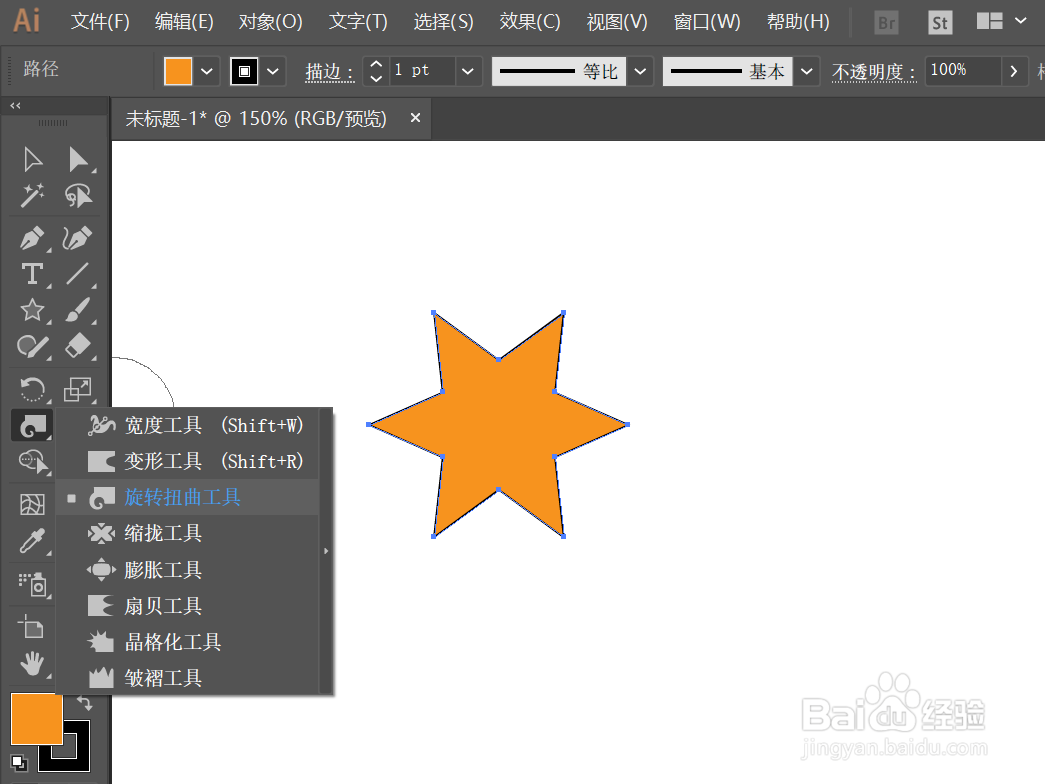
Task: Select the Paintbrush tool
Action: click(x=79, y=311)
